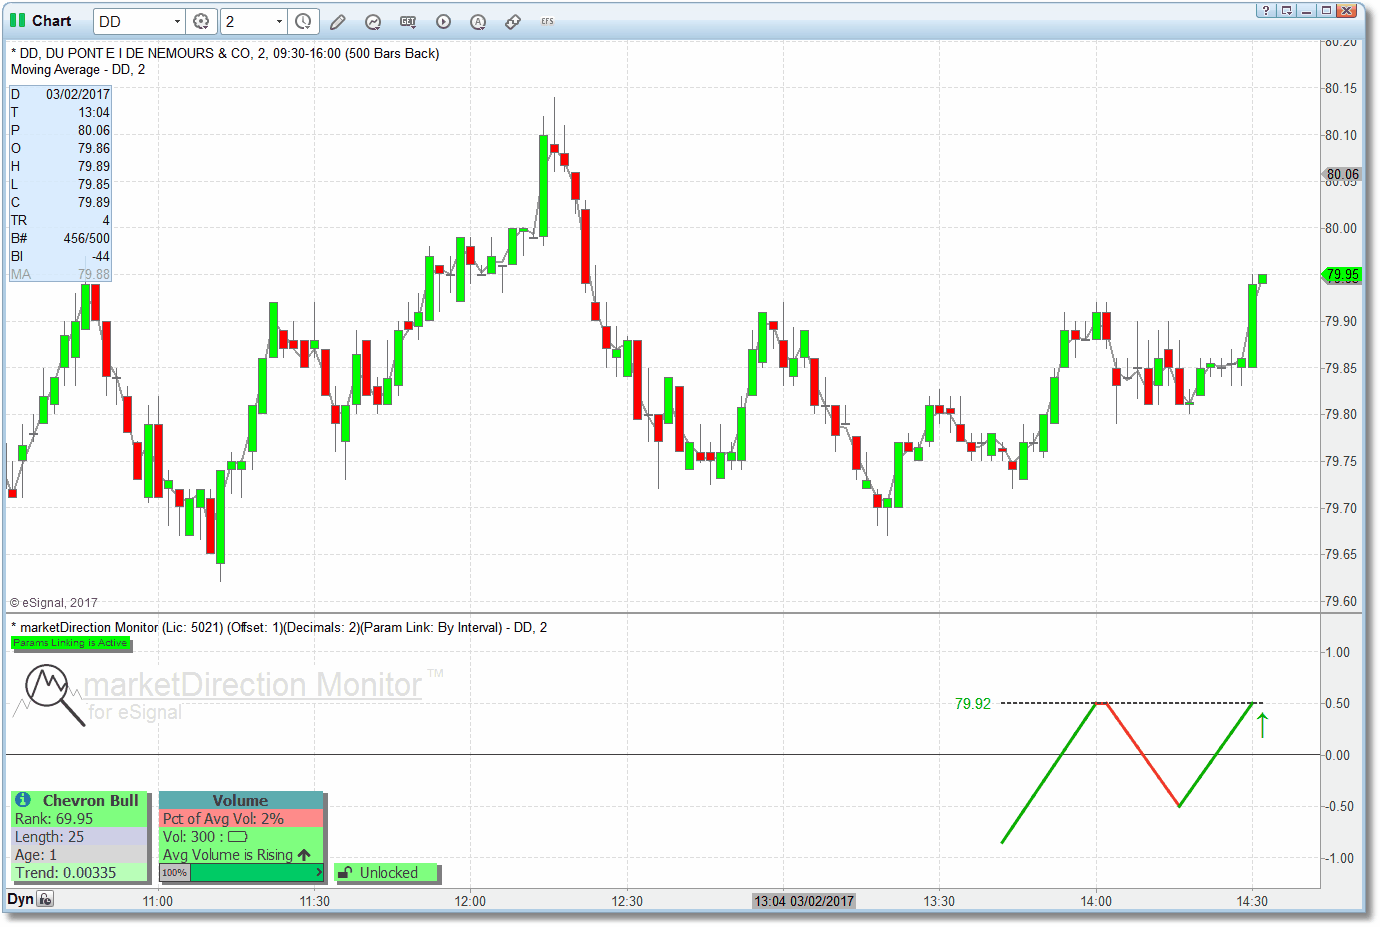Click the Length: 25 row
Image resolution: width=1380 pixels, height=927 pixels.
[79, 837]
